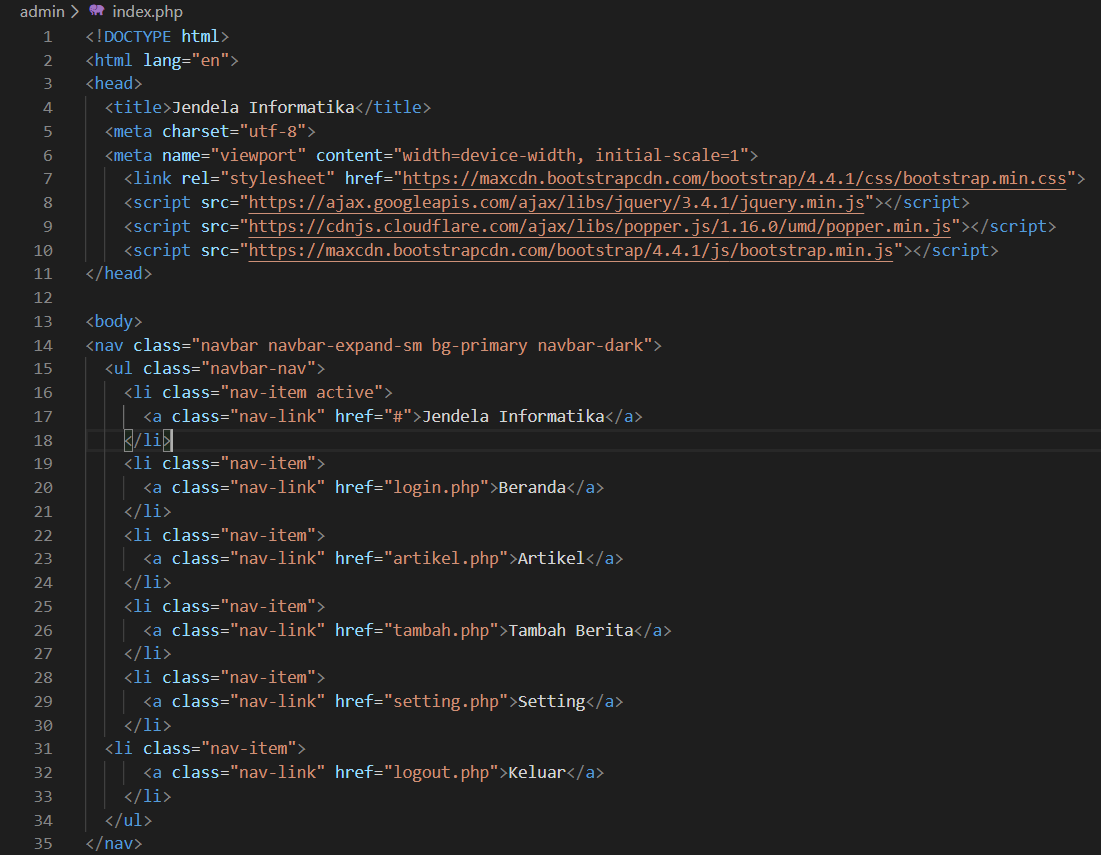
Task: Click the "viewport" attribute value
Action: click(258, 155)
